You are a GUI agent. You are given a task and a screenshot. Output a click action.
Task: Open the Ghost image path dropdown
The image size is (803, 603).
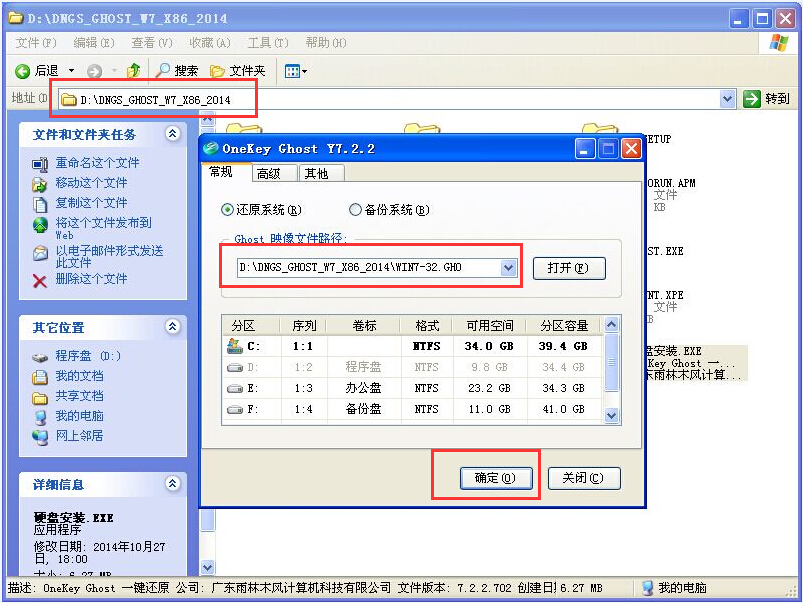pyautogui.click(x=507, y=268)
